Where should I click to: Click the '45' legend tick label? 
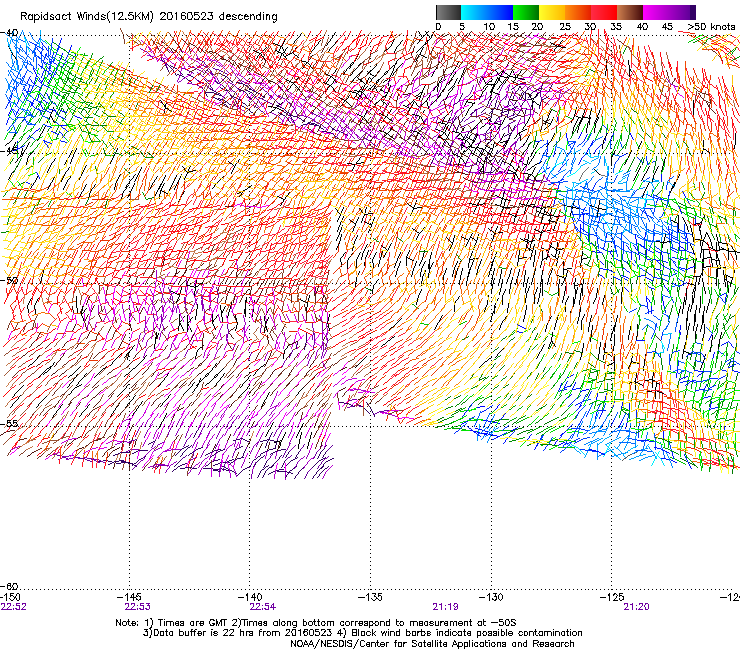[x=667, y=27]
